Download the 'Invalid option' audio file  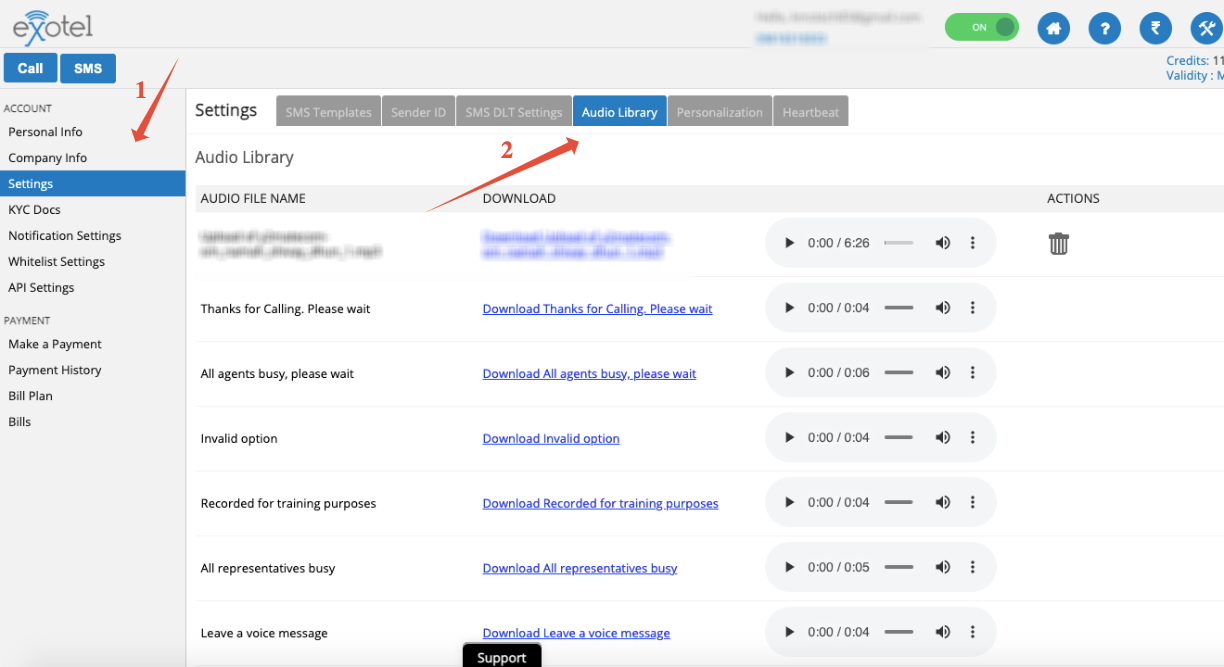click(551, 439)
